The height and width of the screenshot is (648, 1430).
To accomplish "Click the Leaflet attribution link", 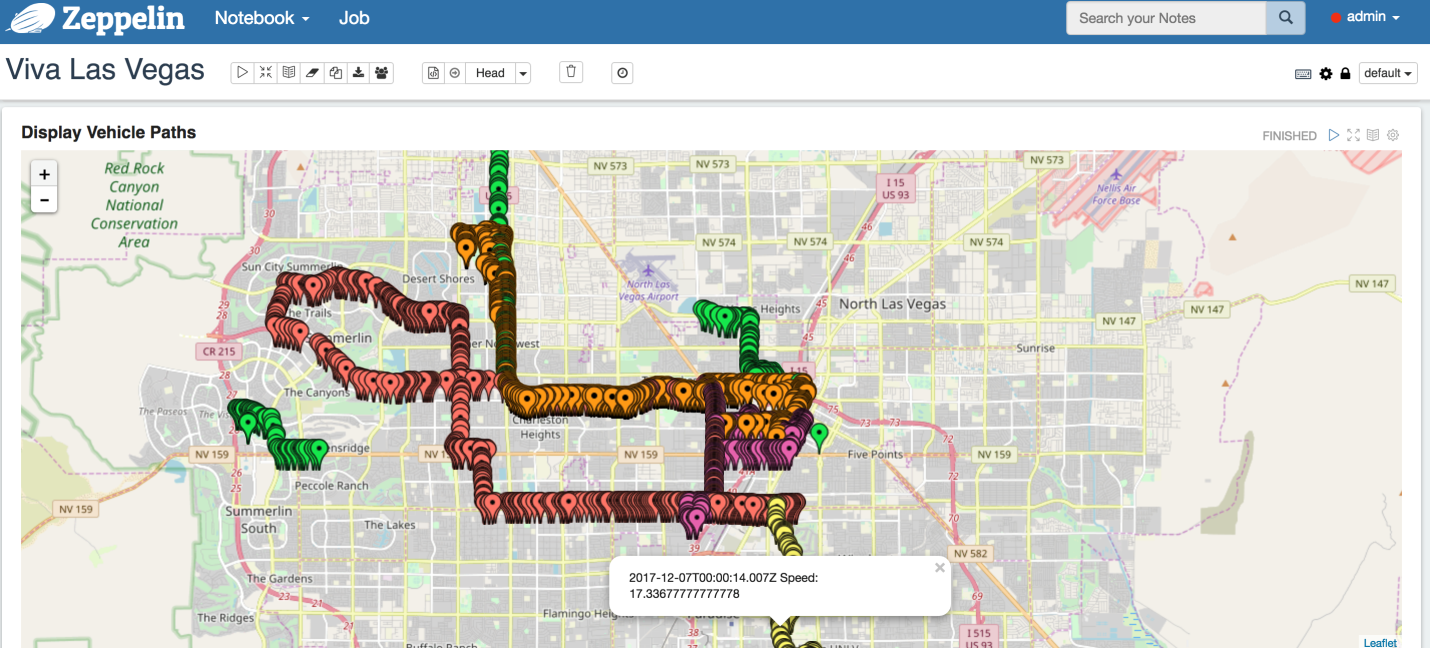I will tap(1380, 642).
